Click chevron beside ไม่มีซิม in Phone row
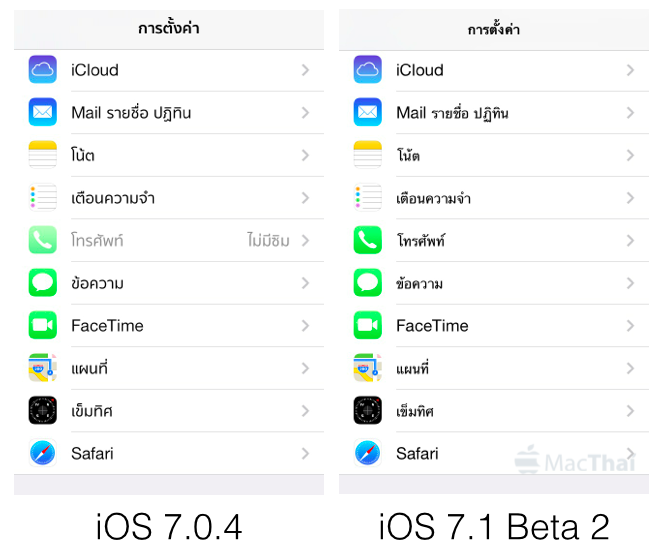 click(305, 240)
